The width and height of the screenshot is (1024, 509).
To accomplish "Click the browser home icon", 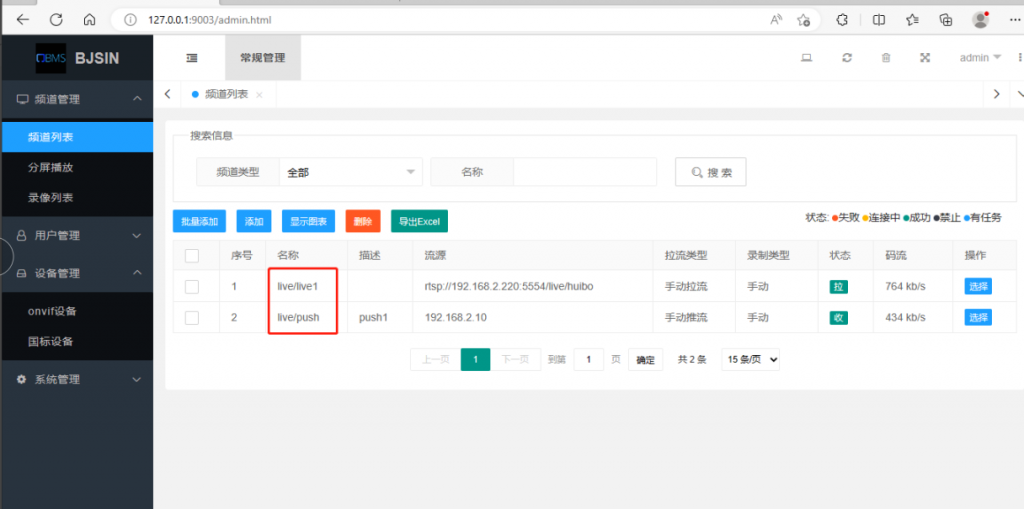I will (x=89, y=19).
